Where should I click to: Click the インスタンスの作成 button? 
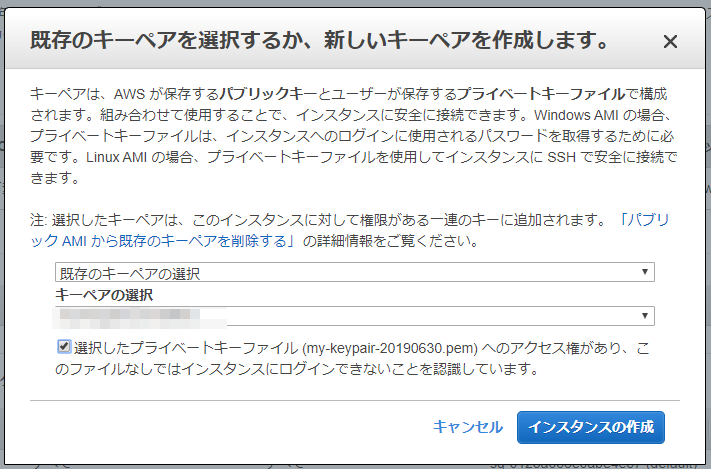(x=591, y=427)
